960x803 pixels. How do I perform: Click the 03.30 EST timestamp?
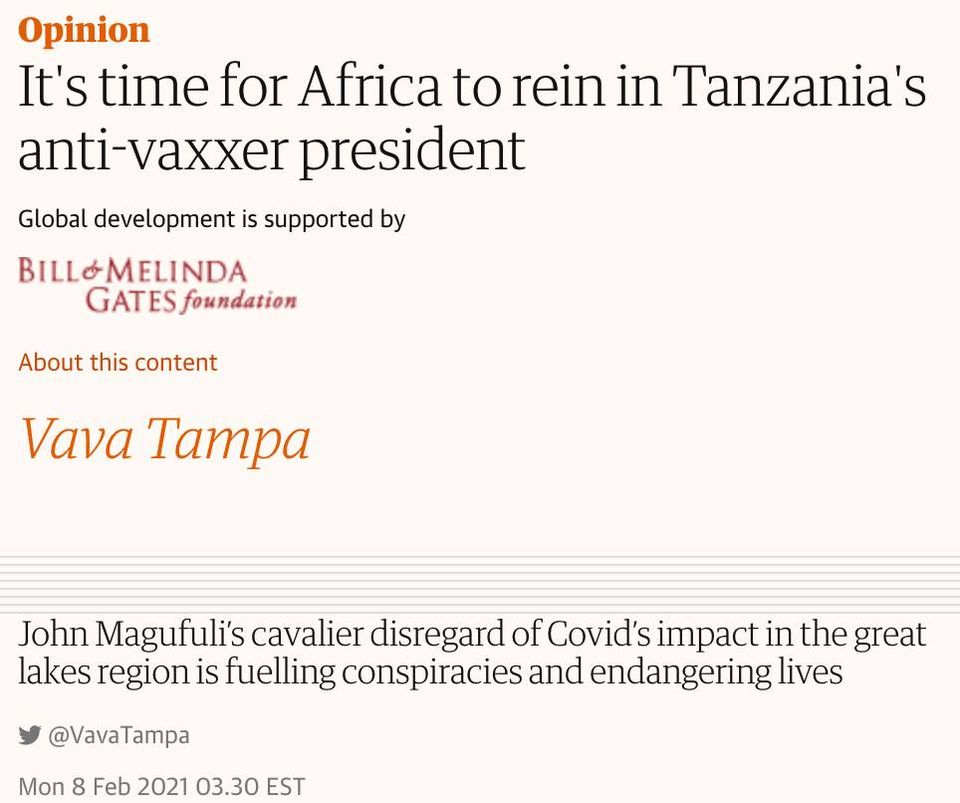click(250, 786)
